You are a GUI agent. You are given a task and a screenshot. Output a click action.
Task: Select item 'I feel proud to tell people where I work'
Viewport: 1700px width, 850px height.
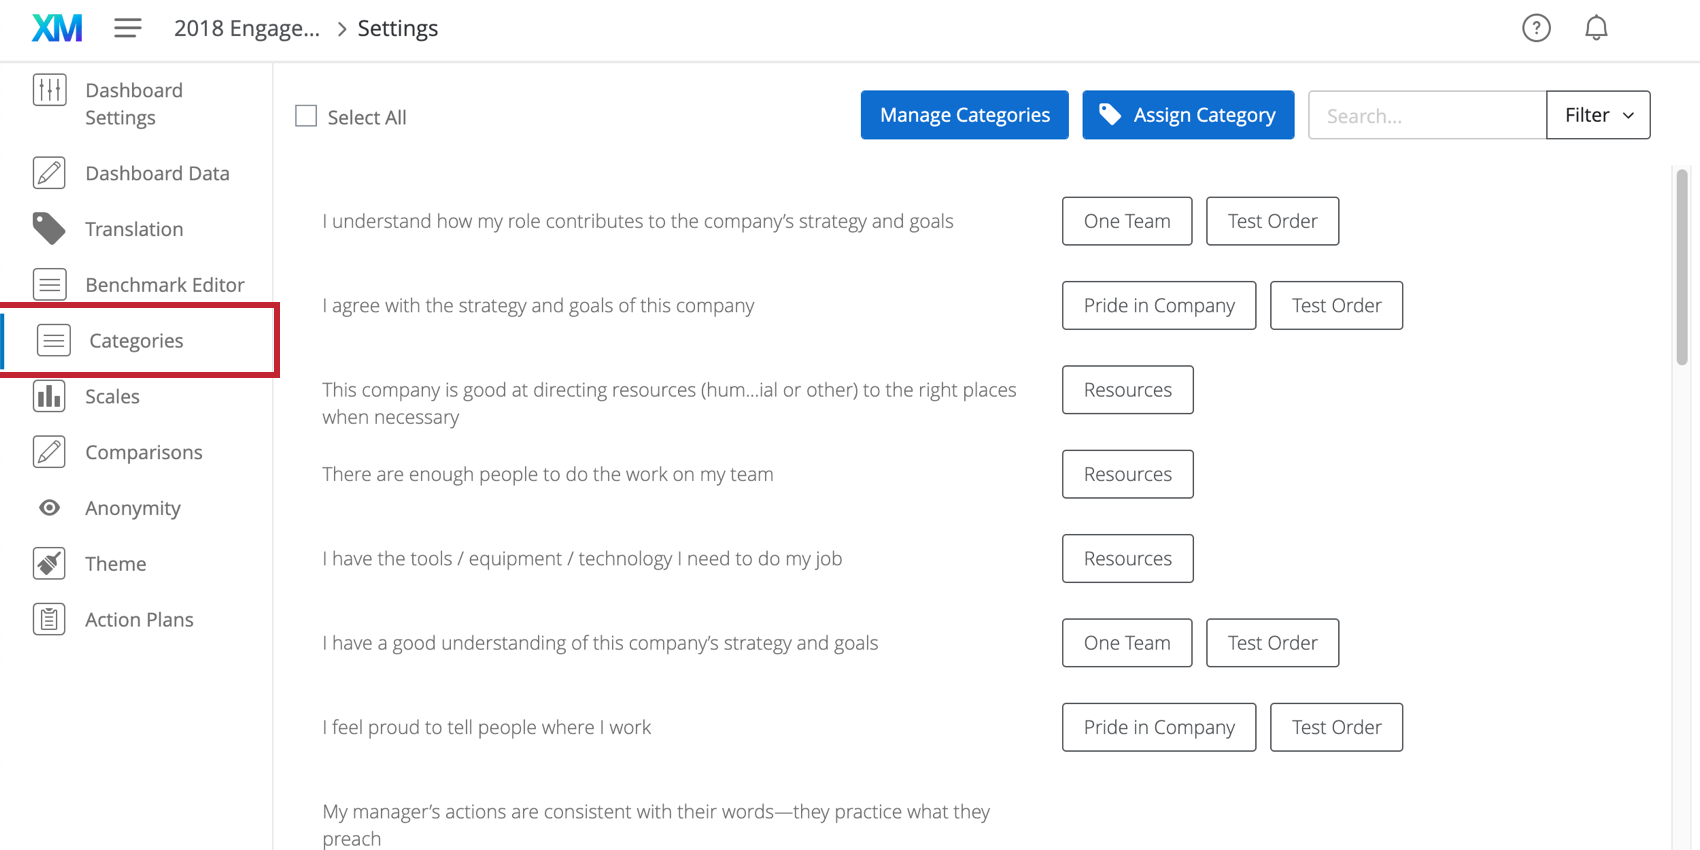pyautogui.click(x=486, y=727)
